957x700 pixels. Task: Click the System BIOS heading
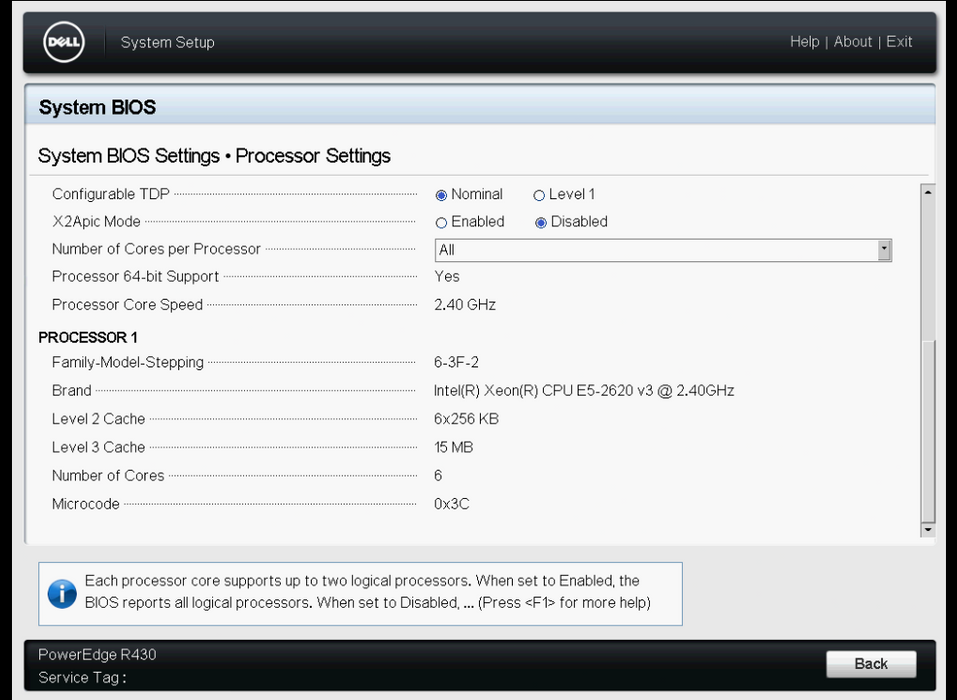point(97,107)
